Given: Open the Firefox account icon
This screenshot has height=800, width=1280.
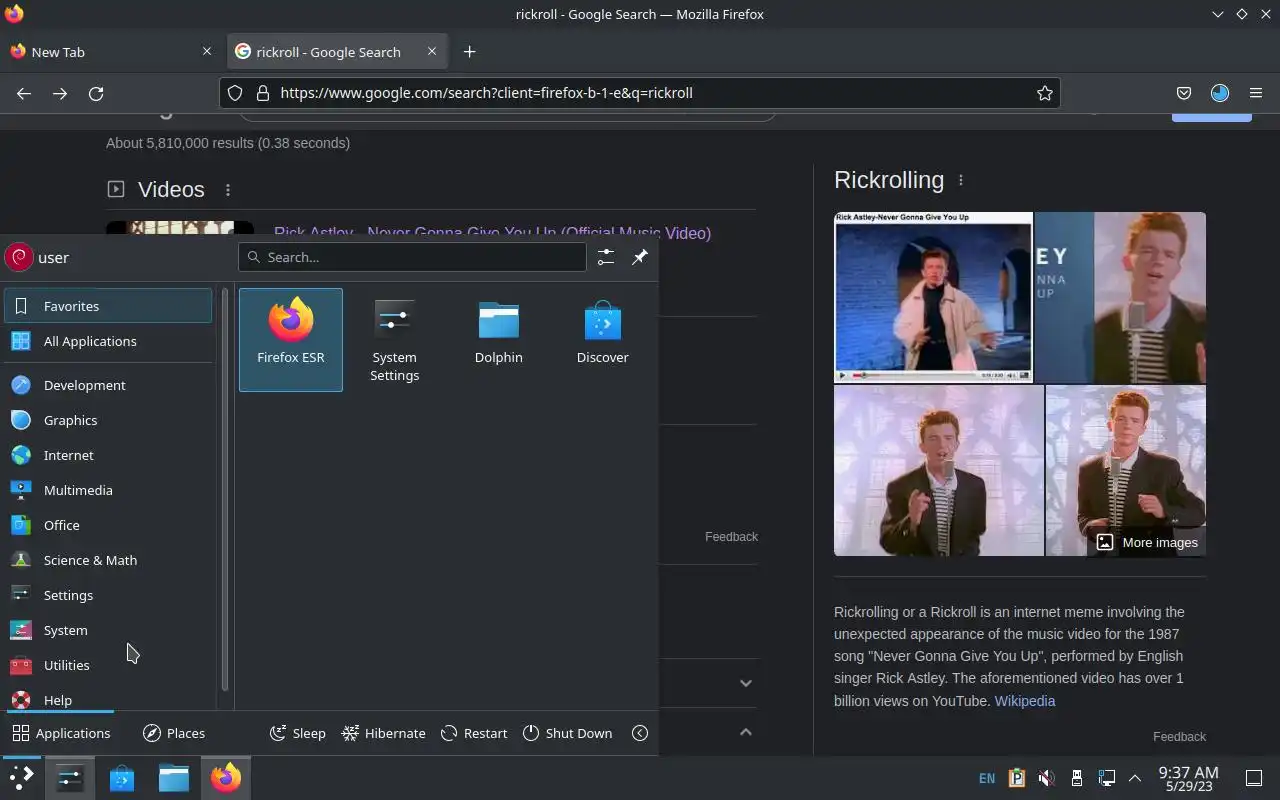Looking at the screenshot, I should pyautogui.click(x=1220, y=93).
